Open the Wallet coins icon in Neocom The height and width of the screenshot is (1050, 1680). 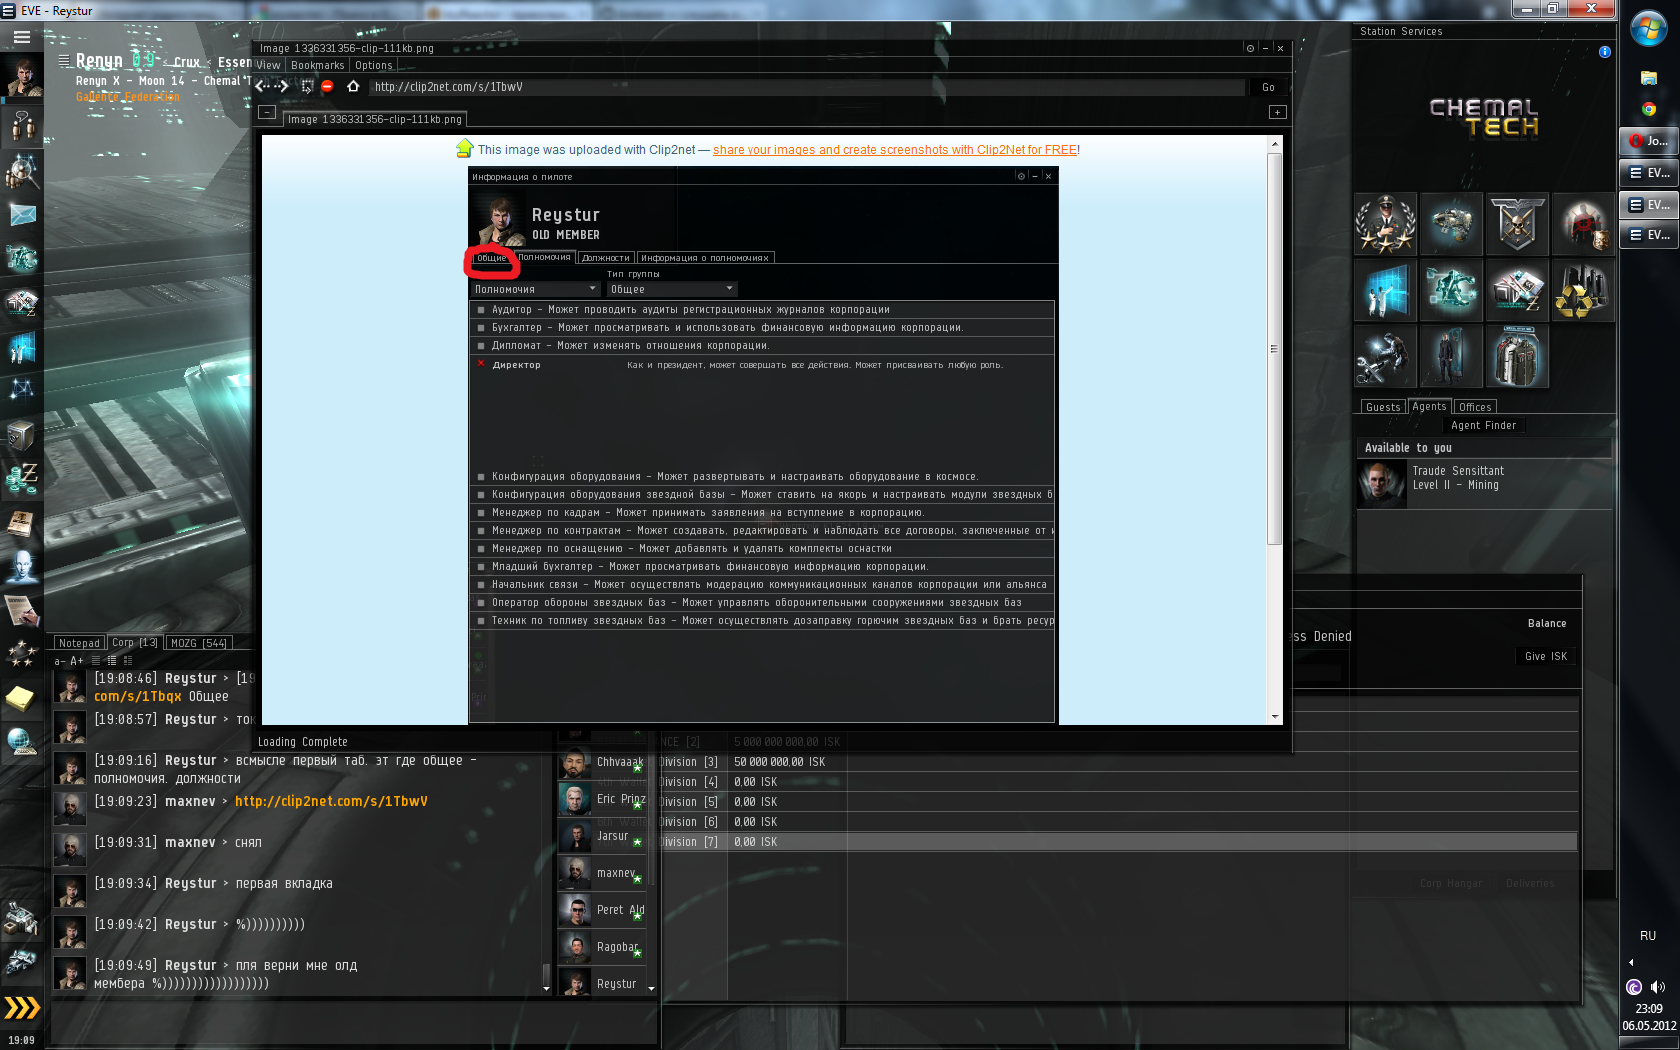(x=22, y=479)
